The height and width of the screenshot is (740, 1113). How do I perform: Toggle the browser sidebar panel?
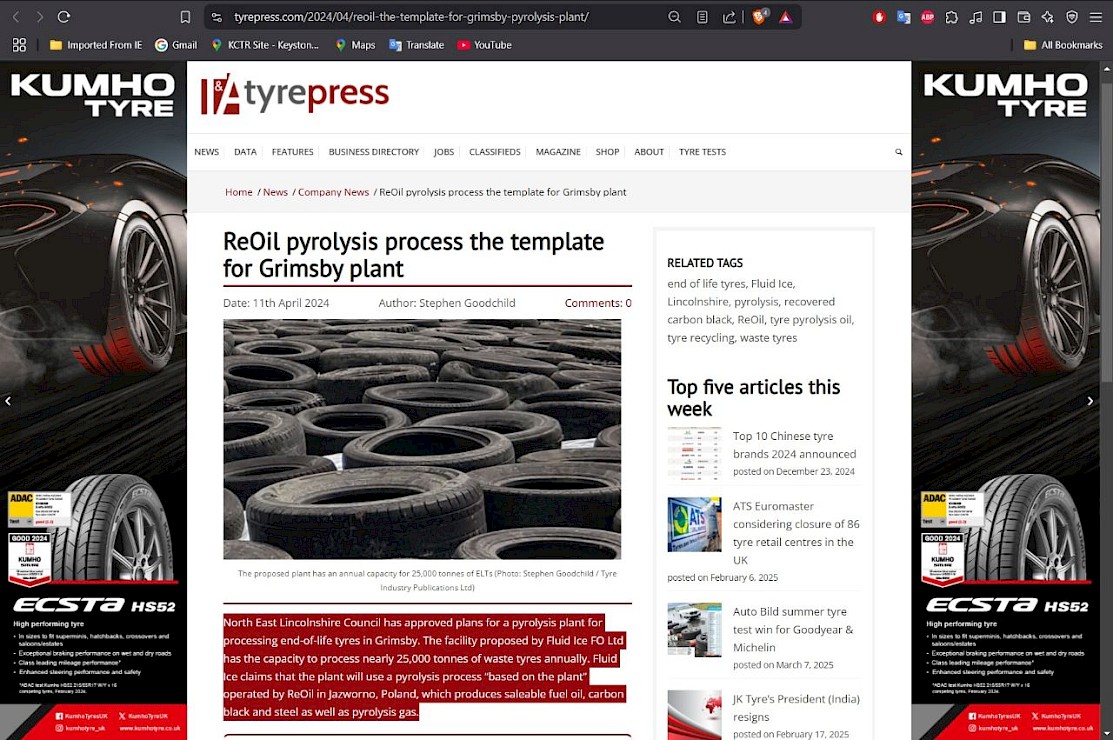pyautogui.click(x=999, y=17)
